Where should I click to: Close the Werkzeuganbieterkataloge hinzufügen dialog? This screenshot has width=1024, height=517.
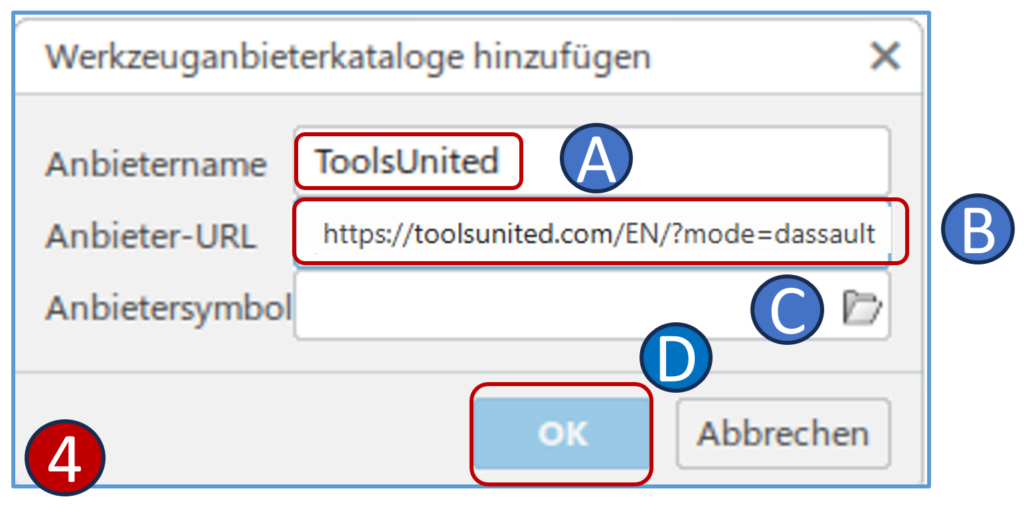(885, 57)
